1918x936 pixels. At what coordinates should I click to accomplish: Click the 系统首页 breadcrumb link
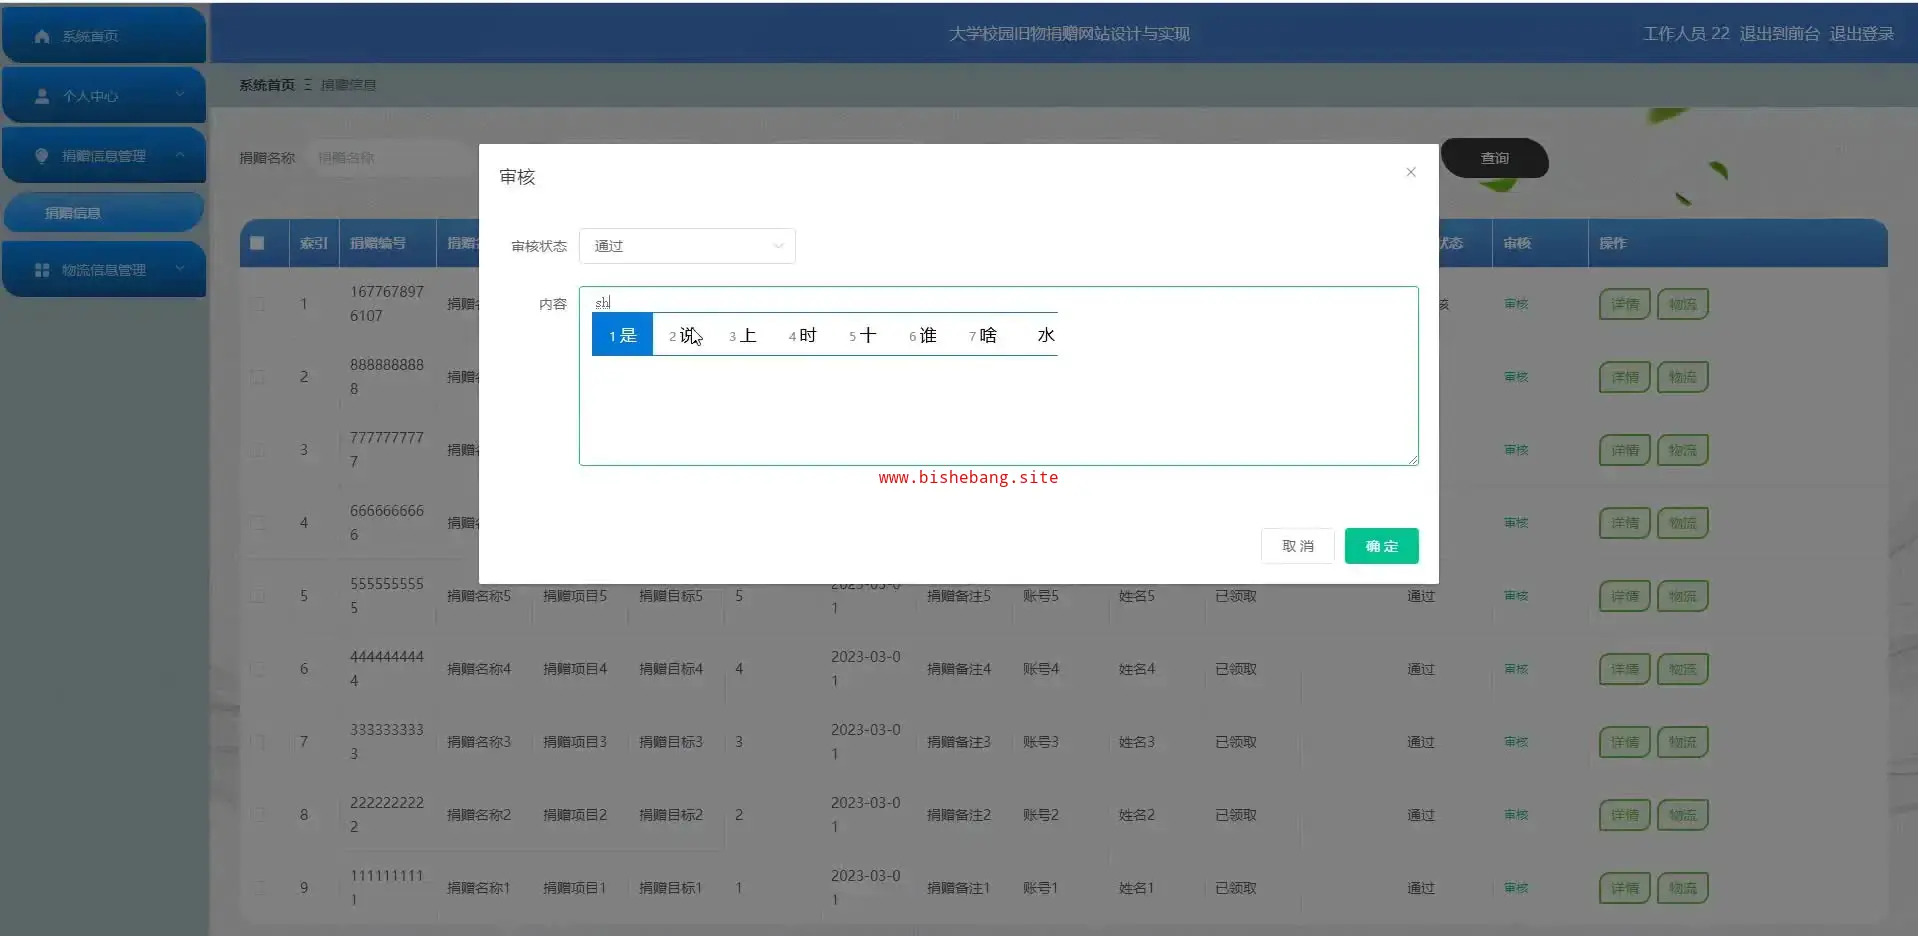[x=267, y=85]
